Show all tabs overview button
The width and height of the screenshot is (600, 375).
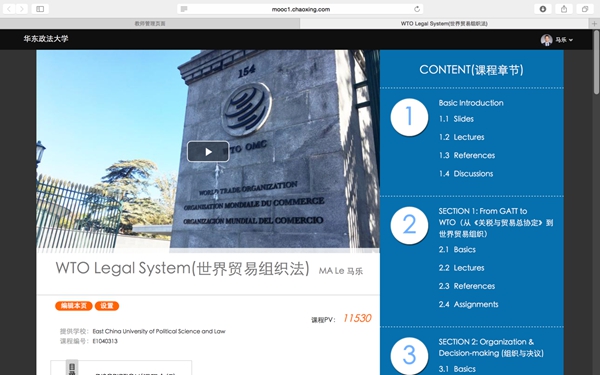click(585, 9)
